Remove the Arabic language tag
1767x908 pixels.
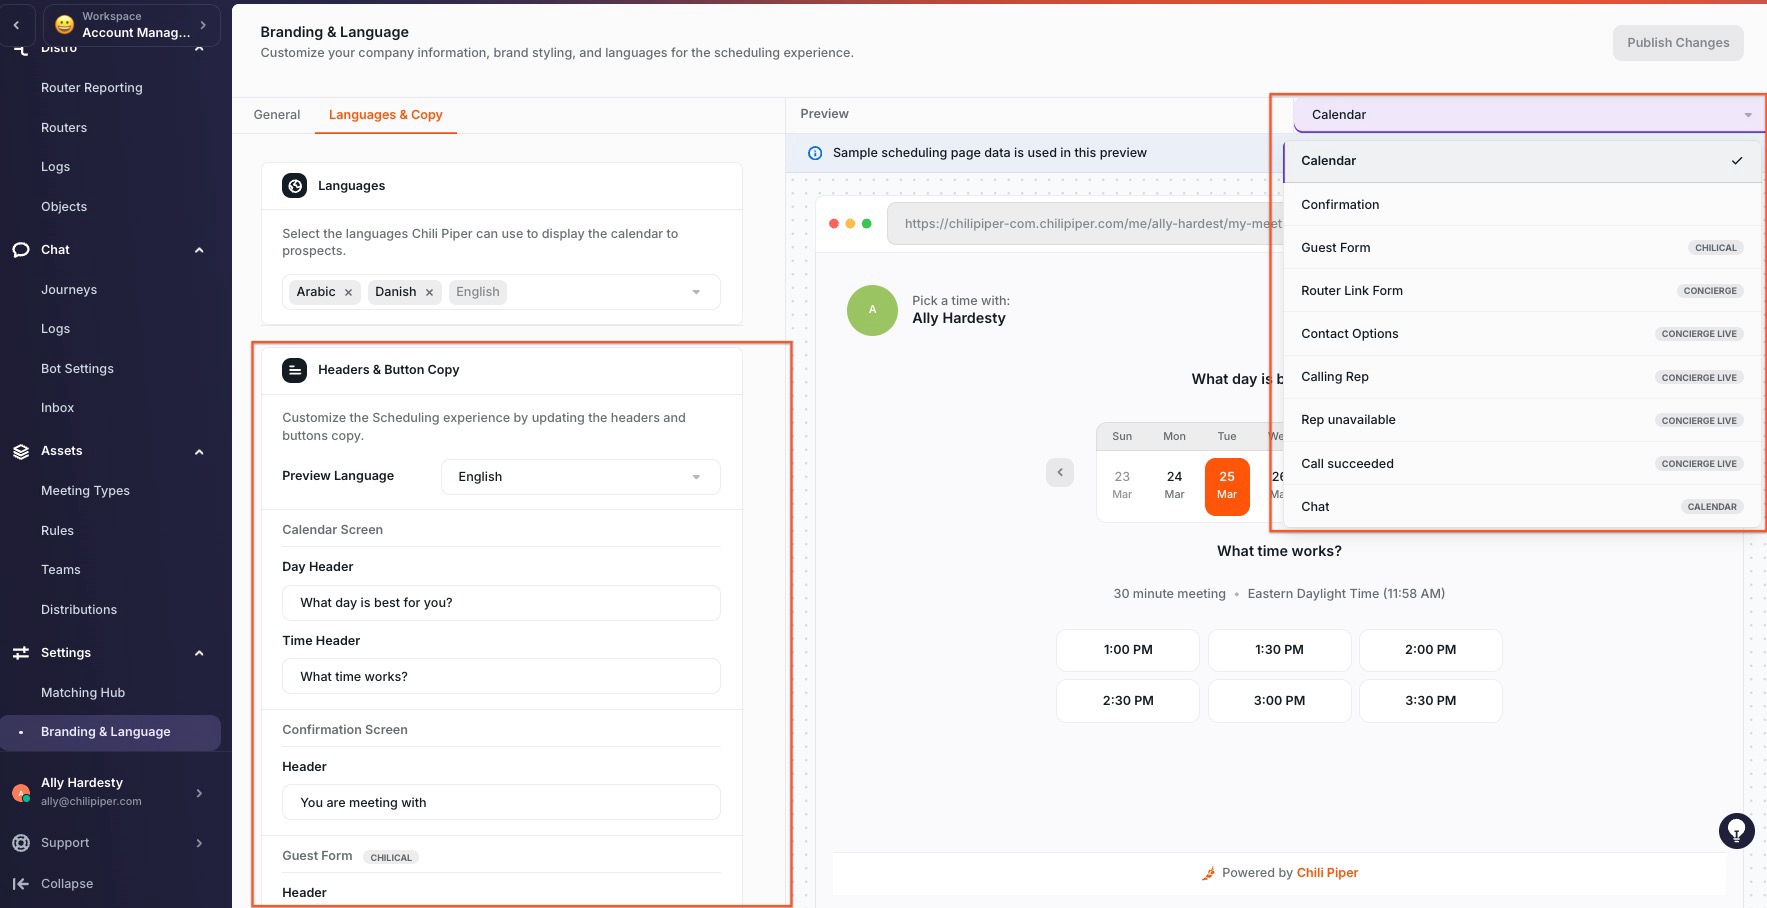point(348,292)
